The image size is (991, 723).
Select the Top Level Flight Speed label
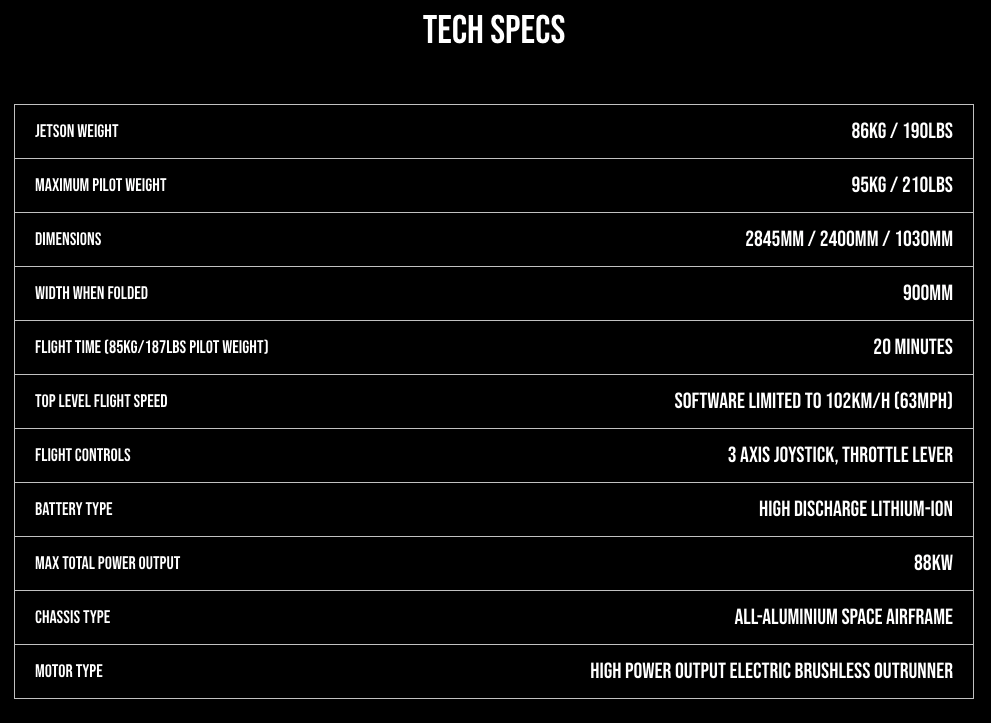tap(101, 401)
